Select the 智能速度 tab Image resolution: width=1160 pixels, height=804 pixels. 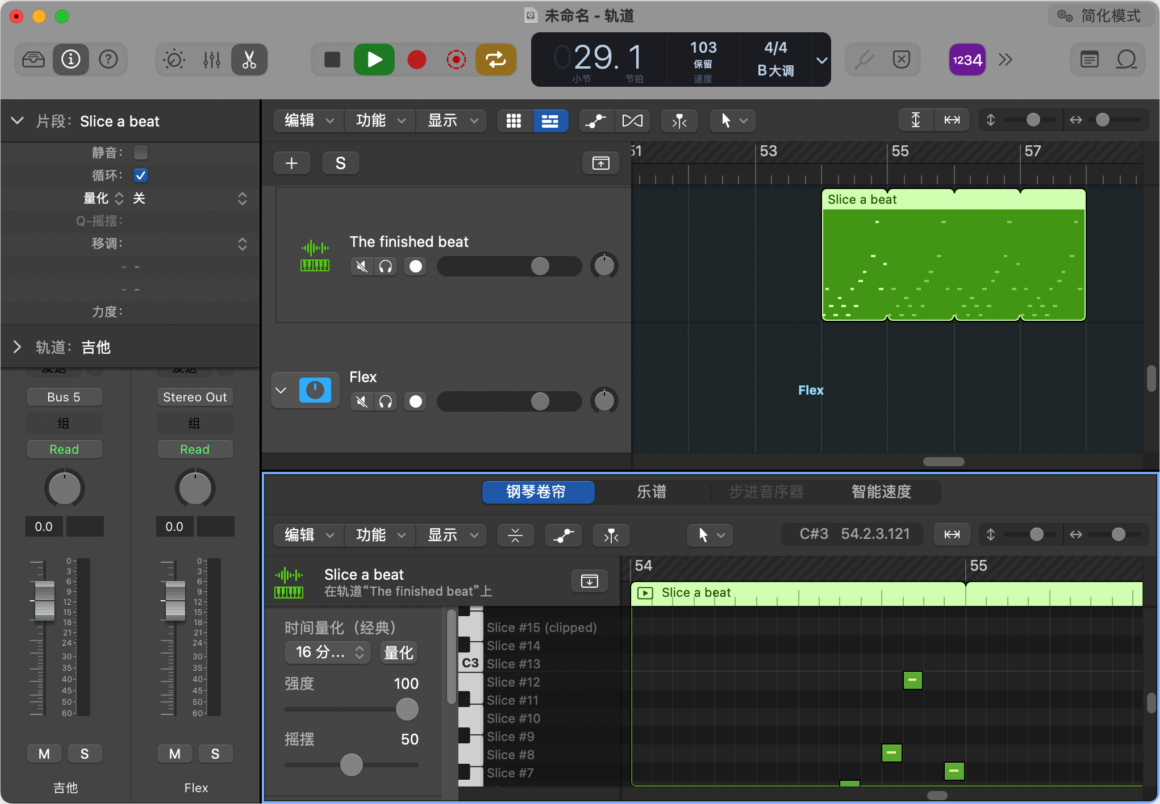[x=881, y=492]
